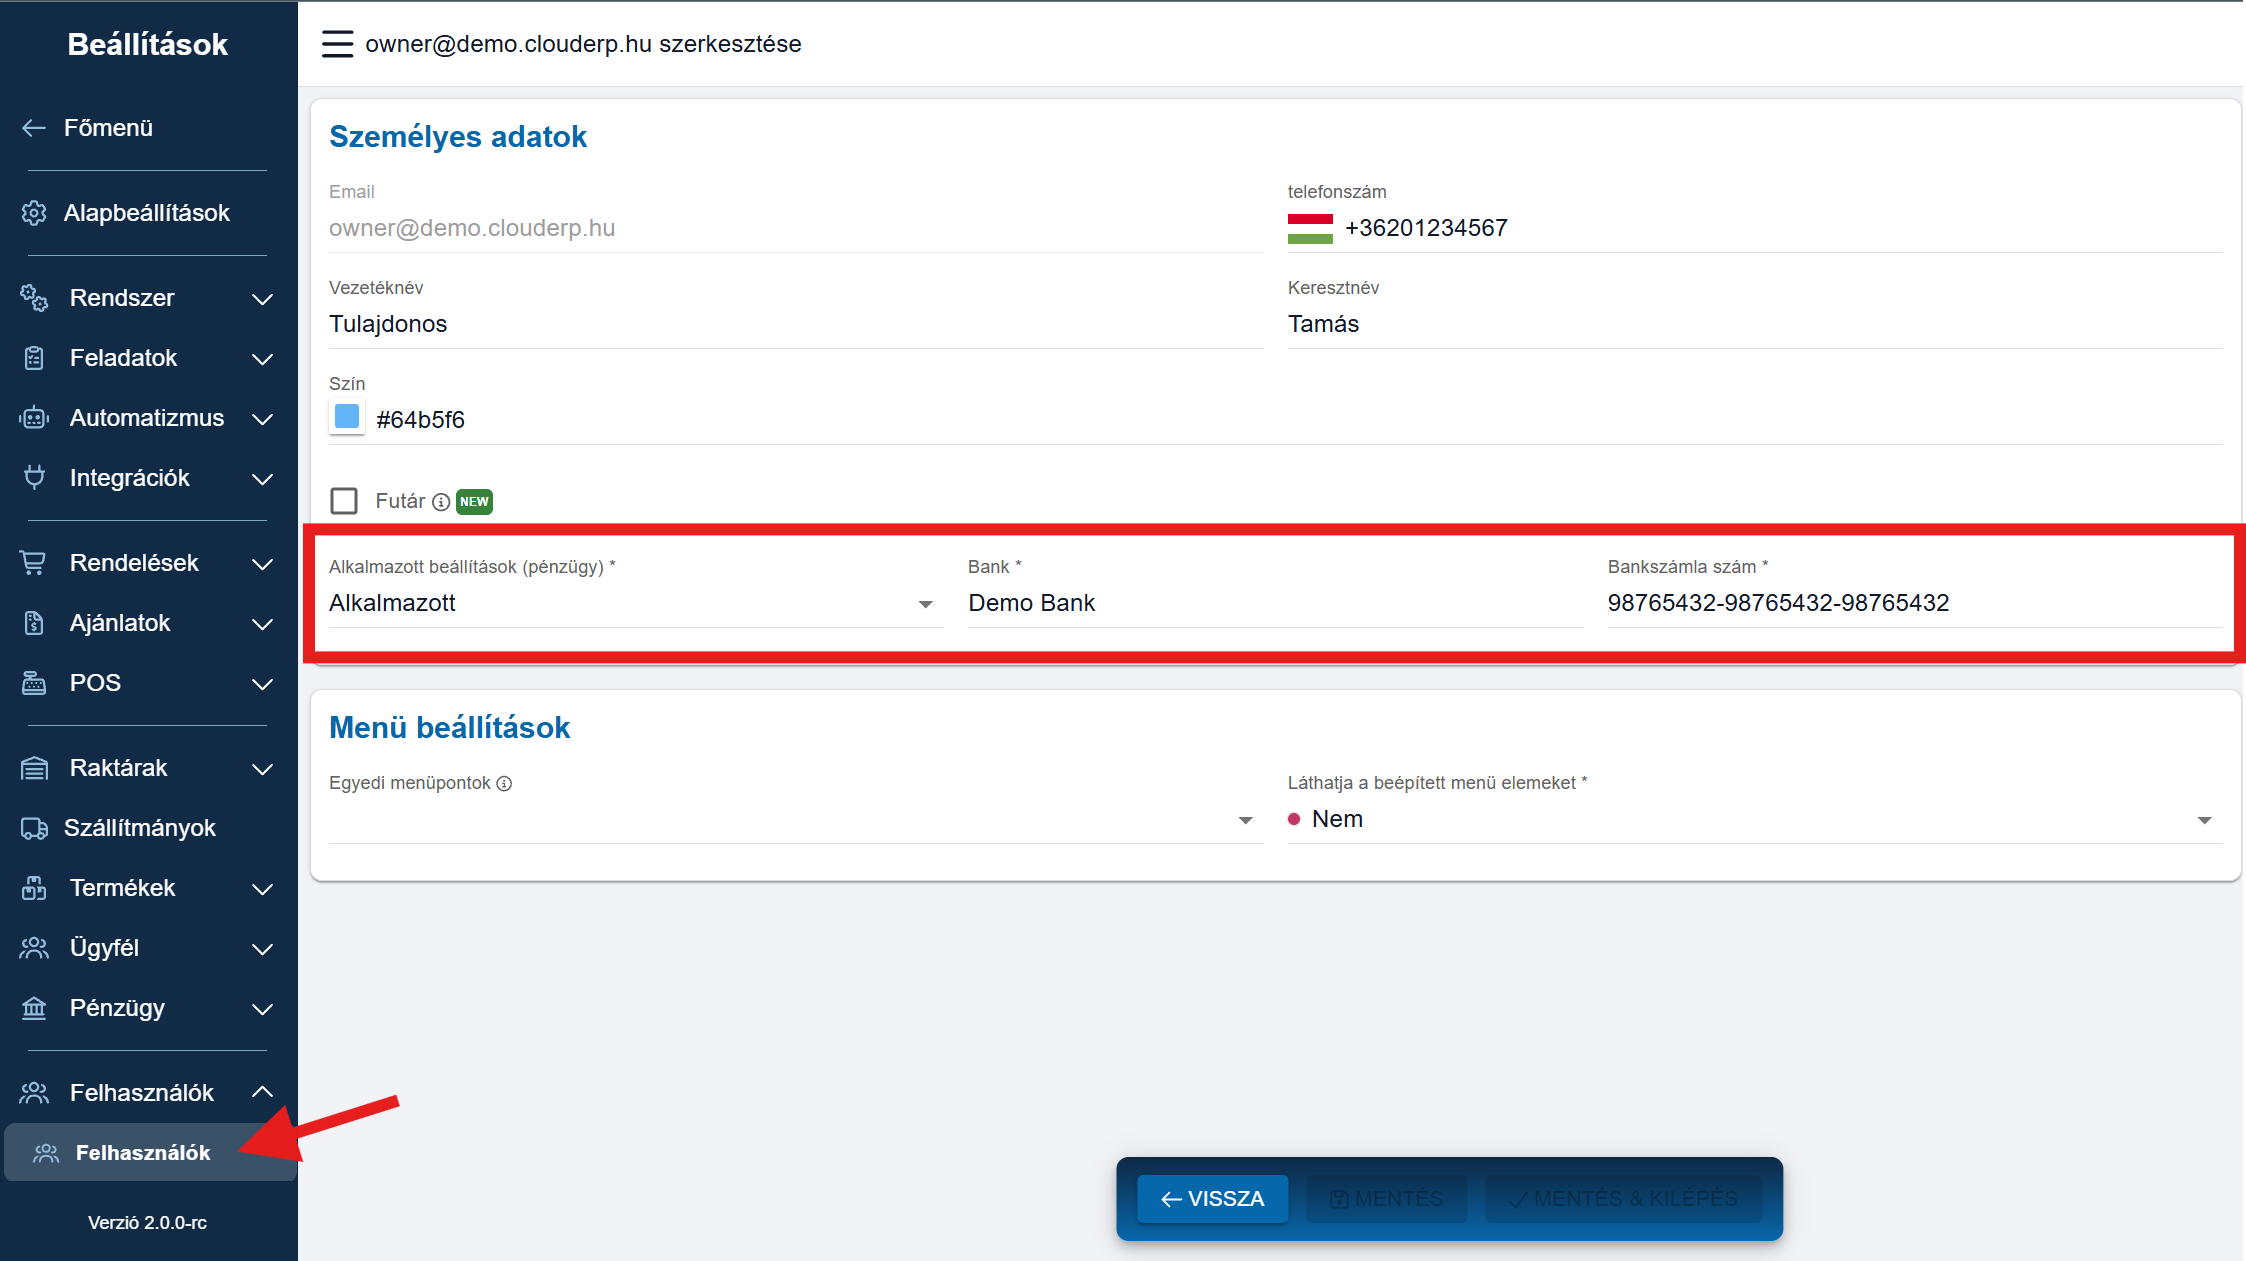The height and width of the screenshot is (1261, 2246).
Task: Click the Egyedi menüpontok info icon
Action: pos(505,784)
